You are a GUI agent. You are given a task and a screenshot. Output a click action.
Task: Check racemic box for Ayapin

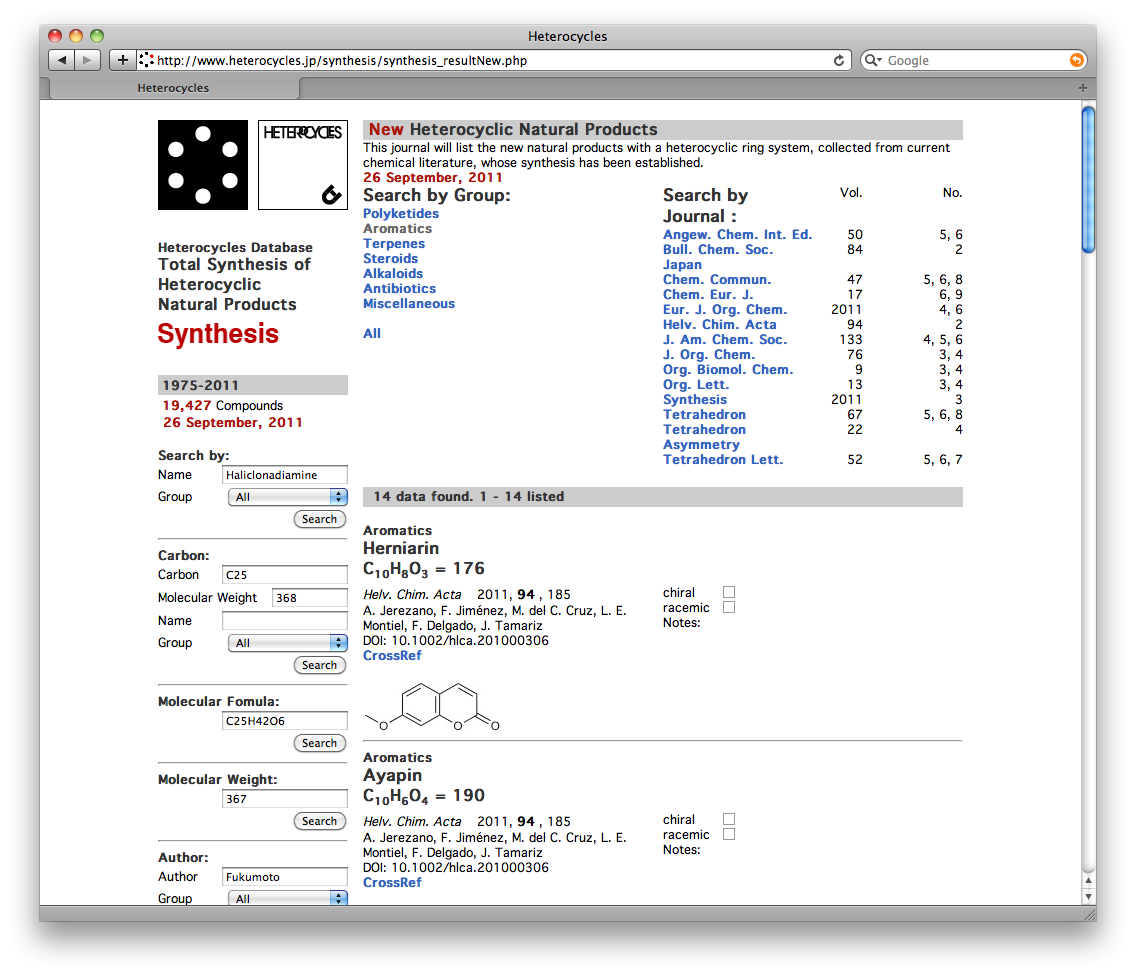pos(729,834)
